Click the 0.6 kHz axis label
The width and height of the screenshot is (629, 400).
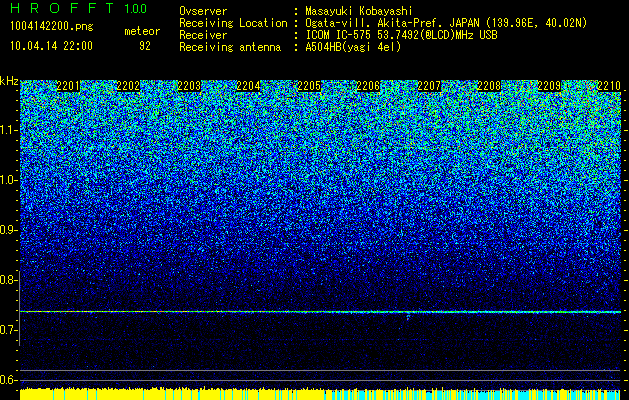point(8,380)
